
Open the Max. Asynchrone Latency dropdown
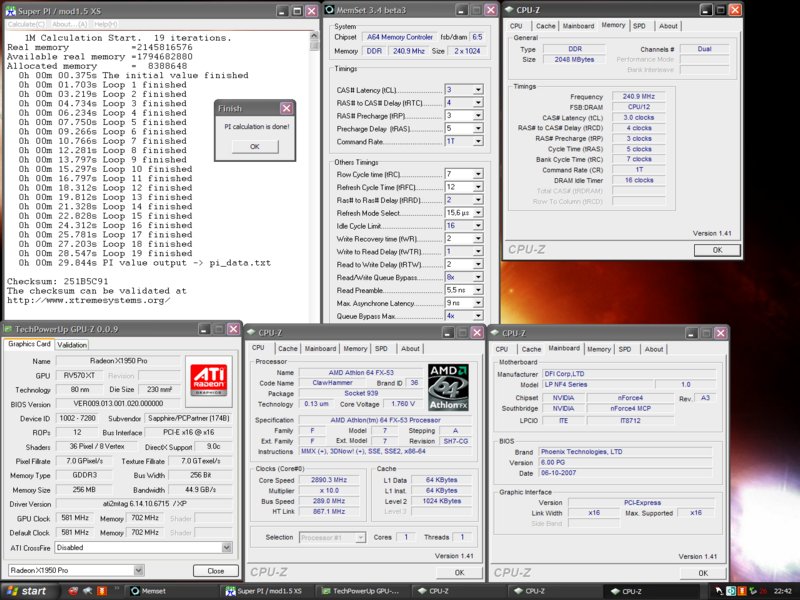[478, 303]
